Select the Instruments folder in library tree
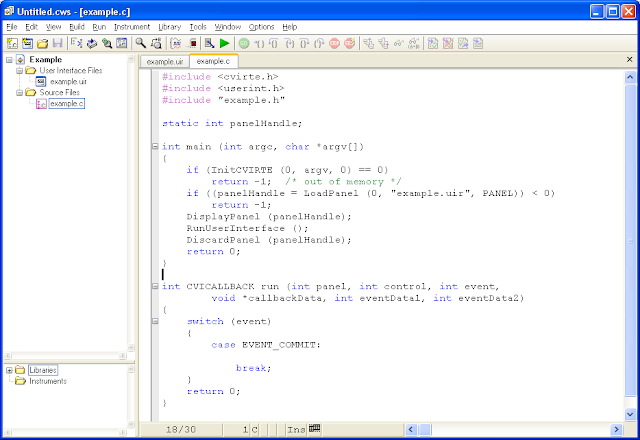 (x=48, y=381)
